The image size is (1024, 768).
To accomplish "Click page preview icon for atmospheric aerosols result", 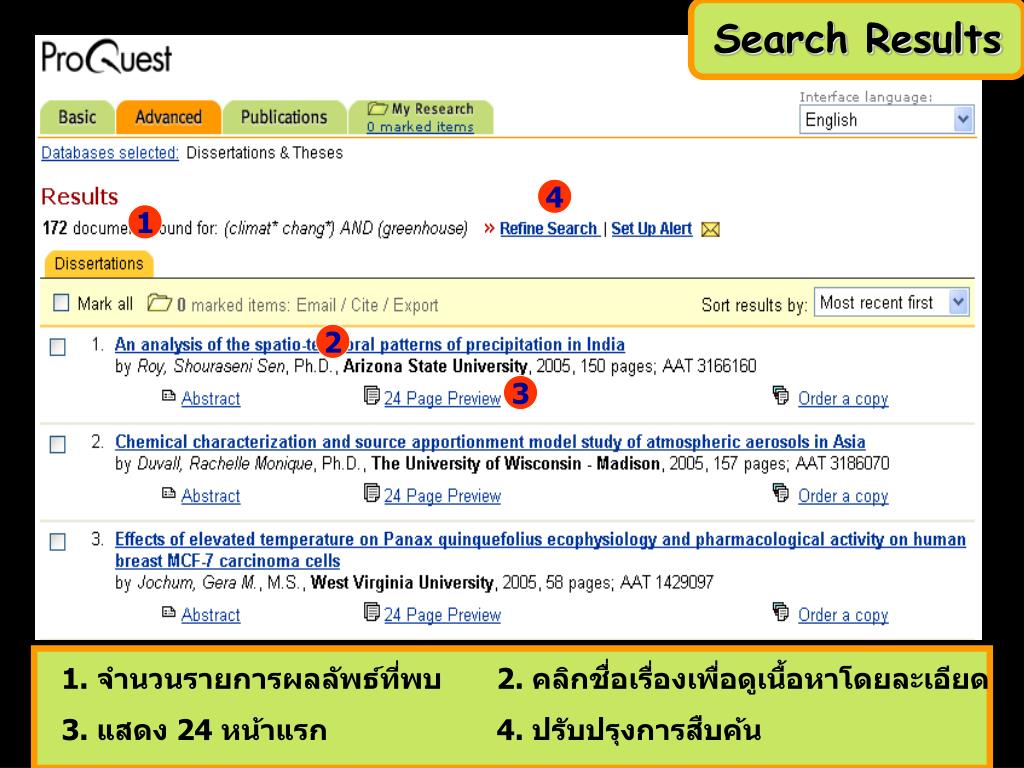I will (x=372, y=493).
